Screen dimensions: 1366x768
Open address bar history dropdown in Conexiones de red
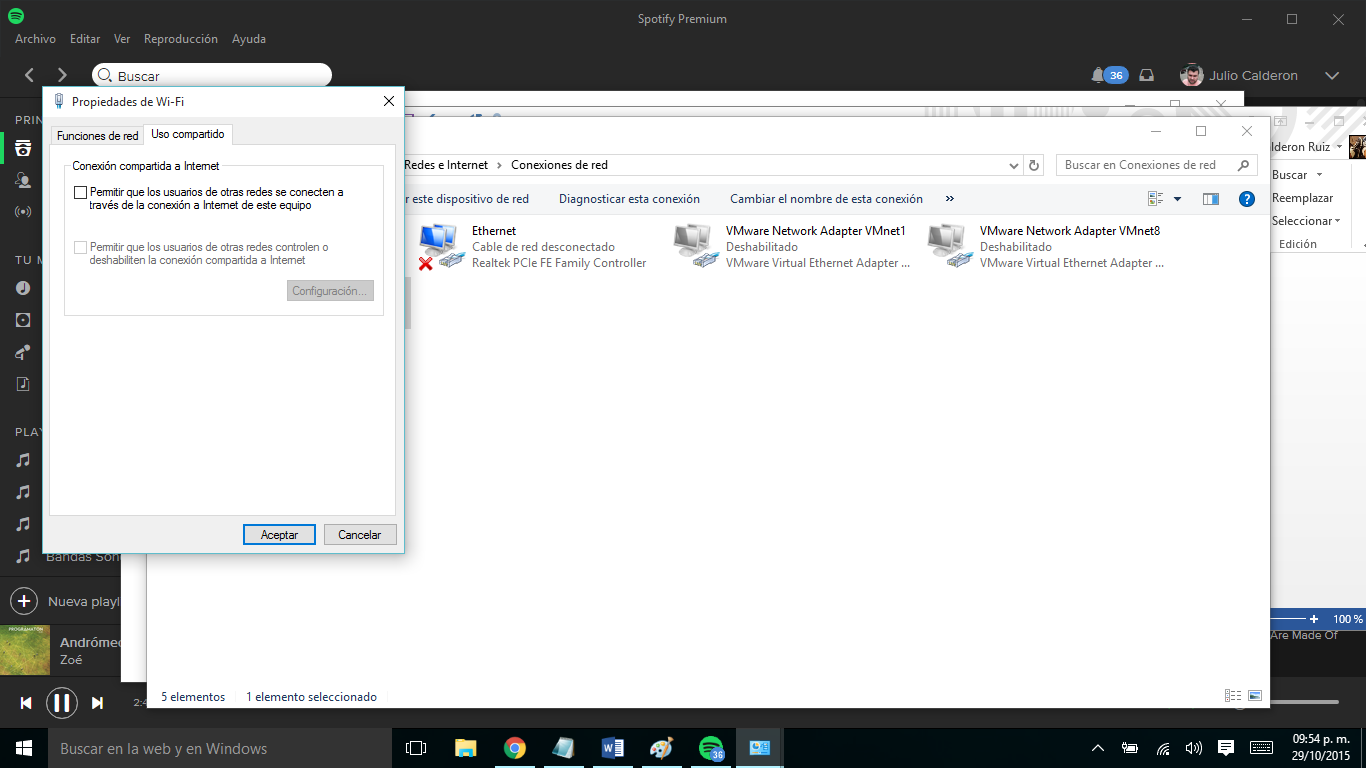[x=1014, y=165]
